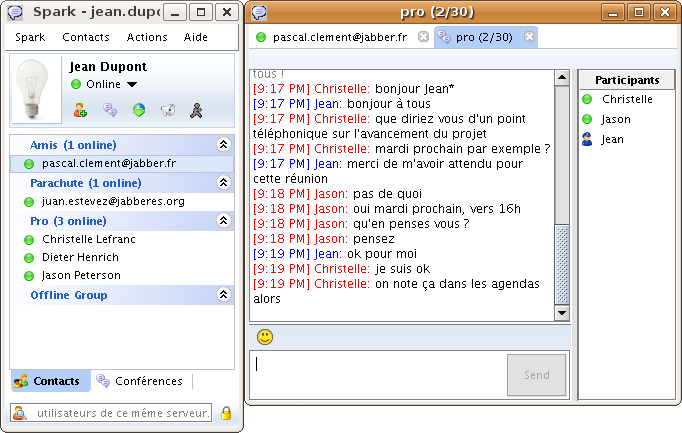Collapse the Amis contact group
Screen dimensions: 682x433
[223, 145]
